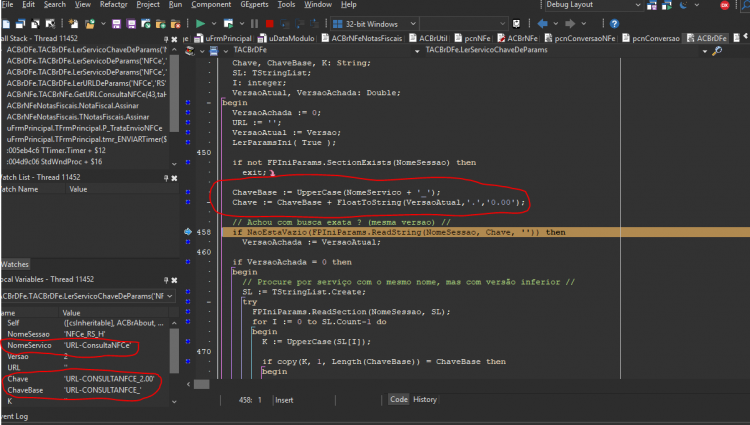Click the Open file folder icon

[x=89, y=24]
